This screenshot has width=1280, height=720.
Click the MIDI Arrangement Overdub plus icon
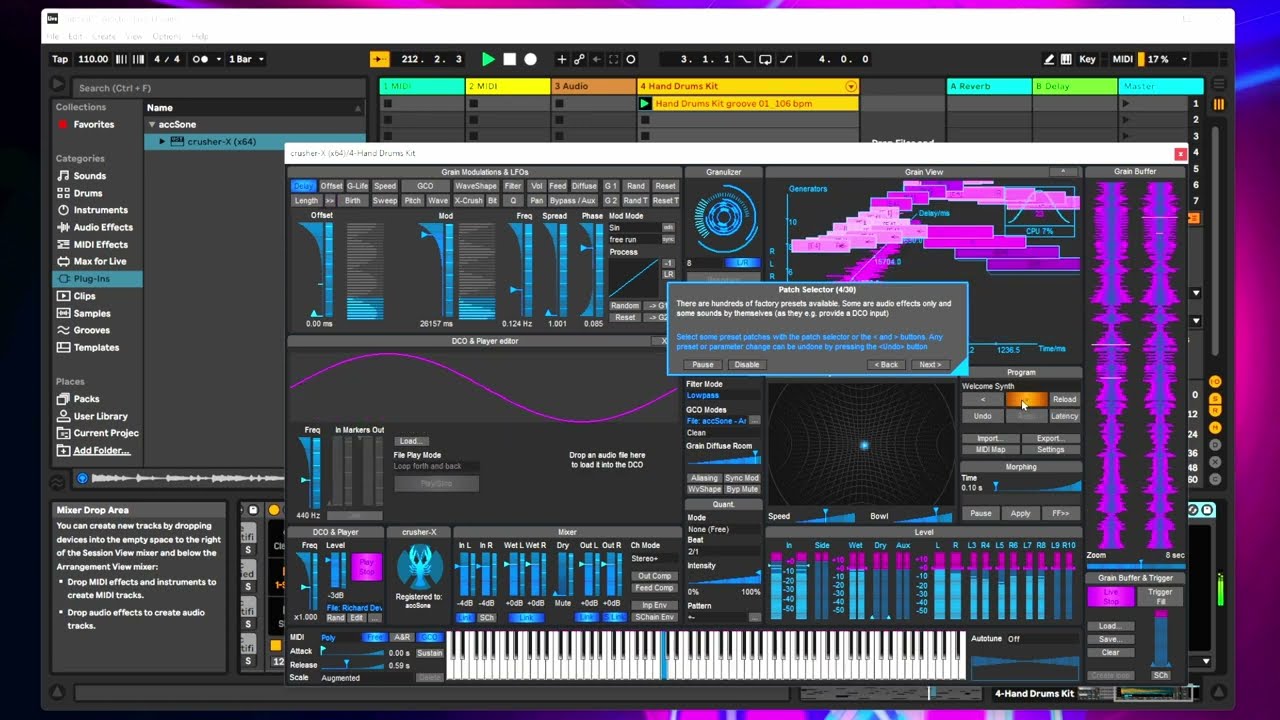tap(561, 59)
